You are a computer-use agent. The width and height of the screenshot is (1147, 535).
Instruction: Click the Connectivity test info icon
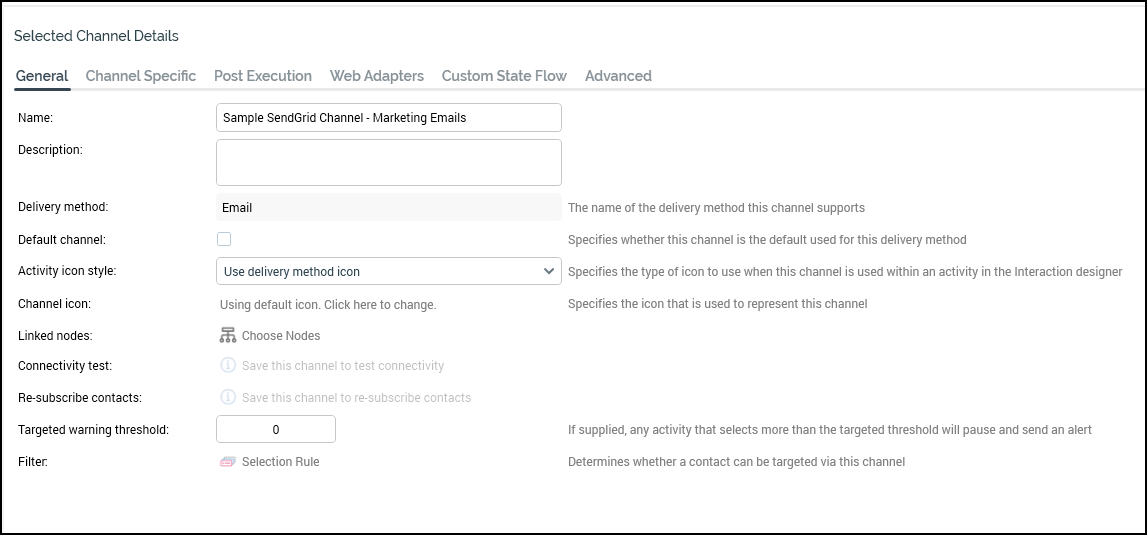click(228, 366)
